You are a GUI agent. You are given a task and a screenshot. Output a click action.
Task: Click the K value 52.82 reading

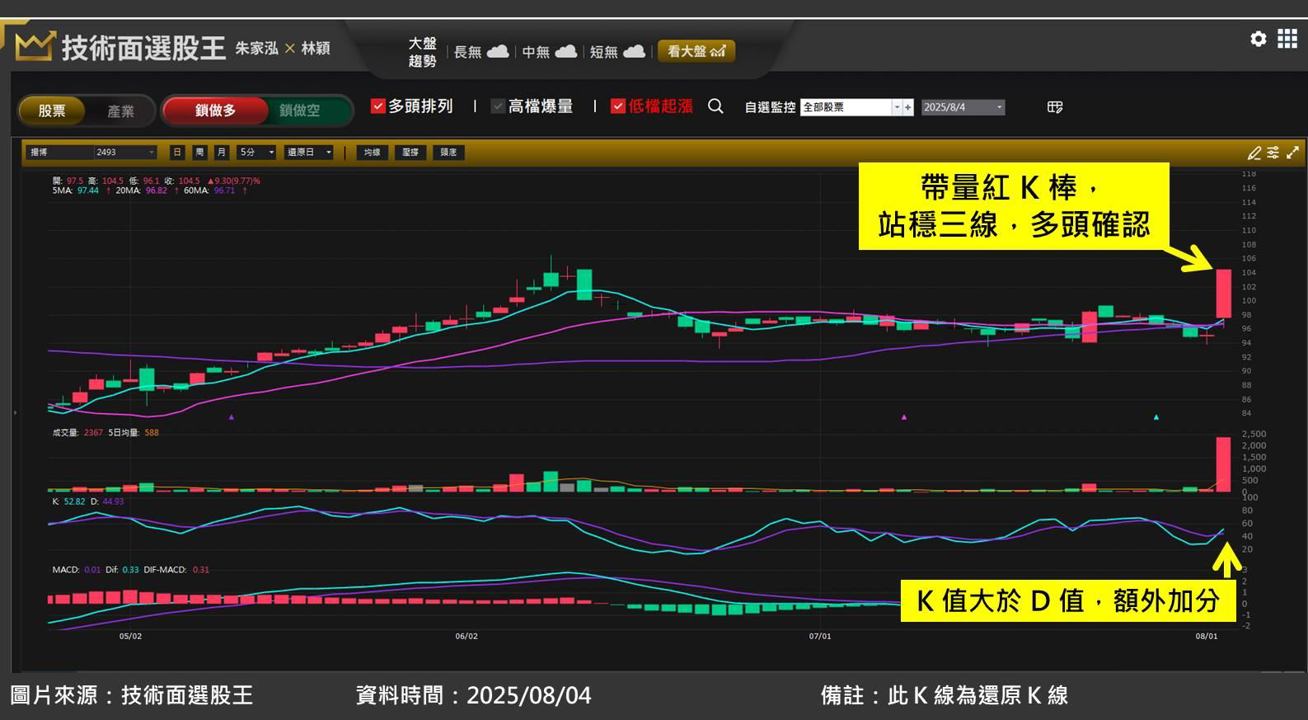[68, 501]
